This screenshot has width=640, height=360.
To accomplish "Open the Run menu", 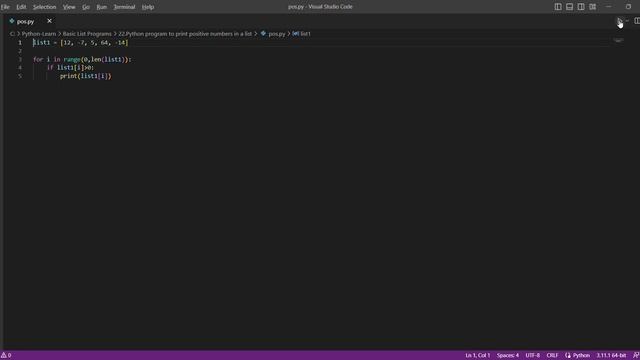I will pyautogui.click(x=102, y=7).
